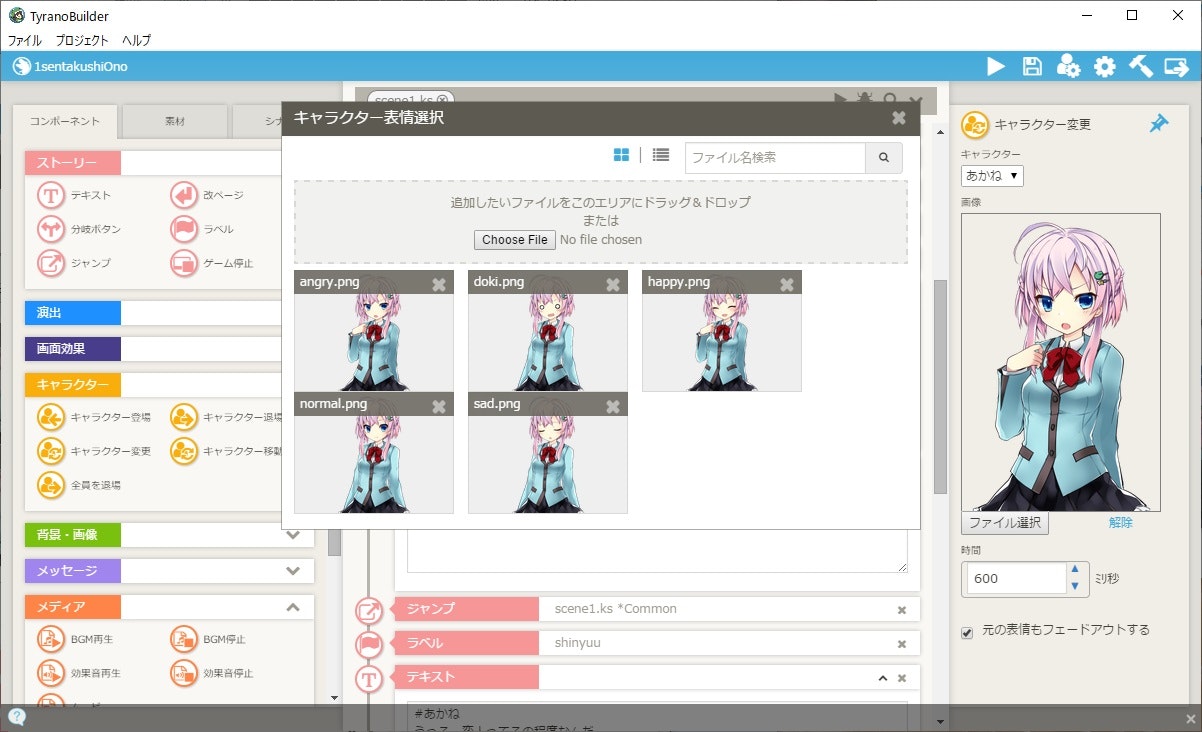This screenshot has width=1202, height=732.
Task: Select the BGM停止 component icon
Action: pos(183,639)
